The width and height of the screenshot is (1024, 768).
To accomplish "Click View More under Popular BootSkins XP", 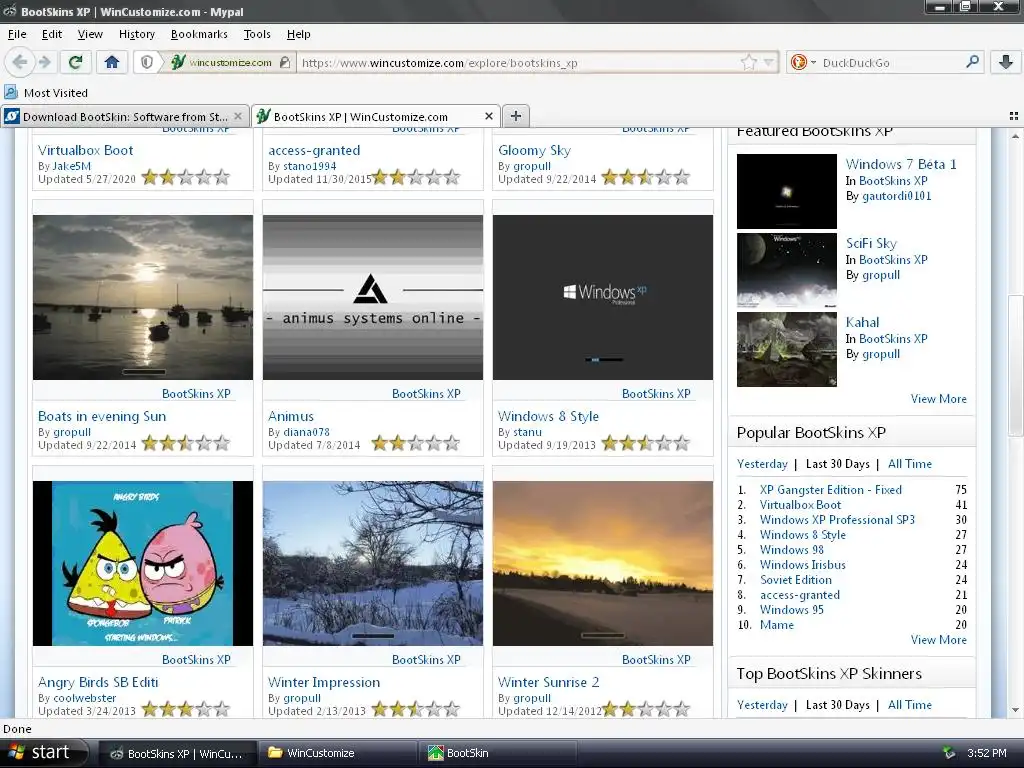I will point(938,639).
